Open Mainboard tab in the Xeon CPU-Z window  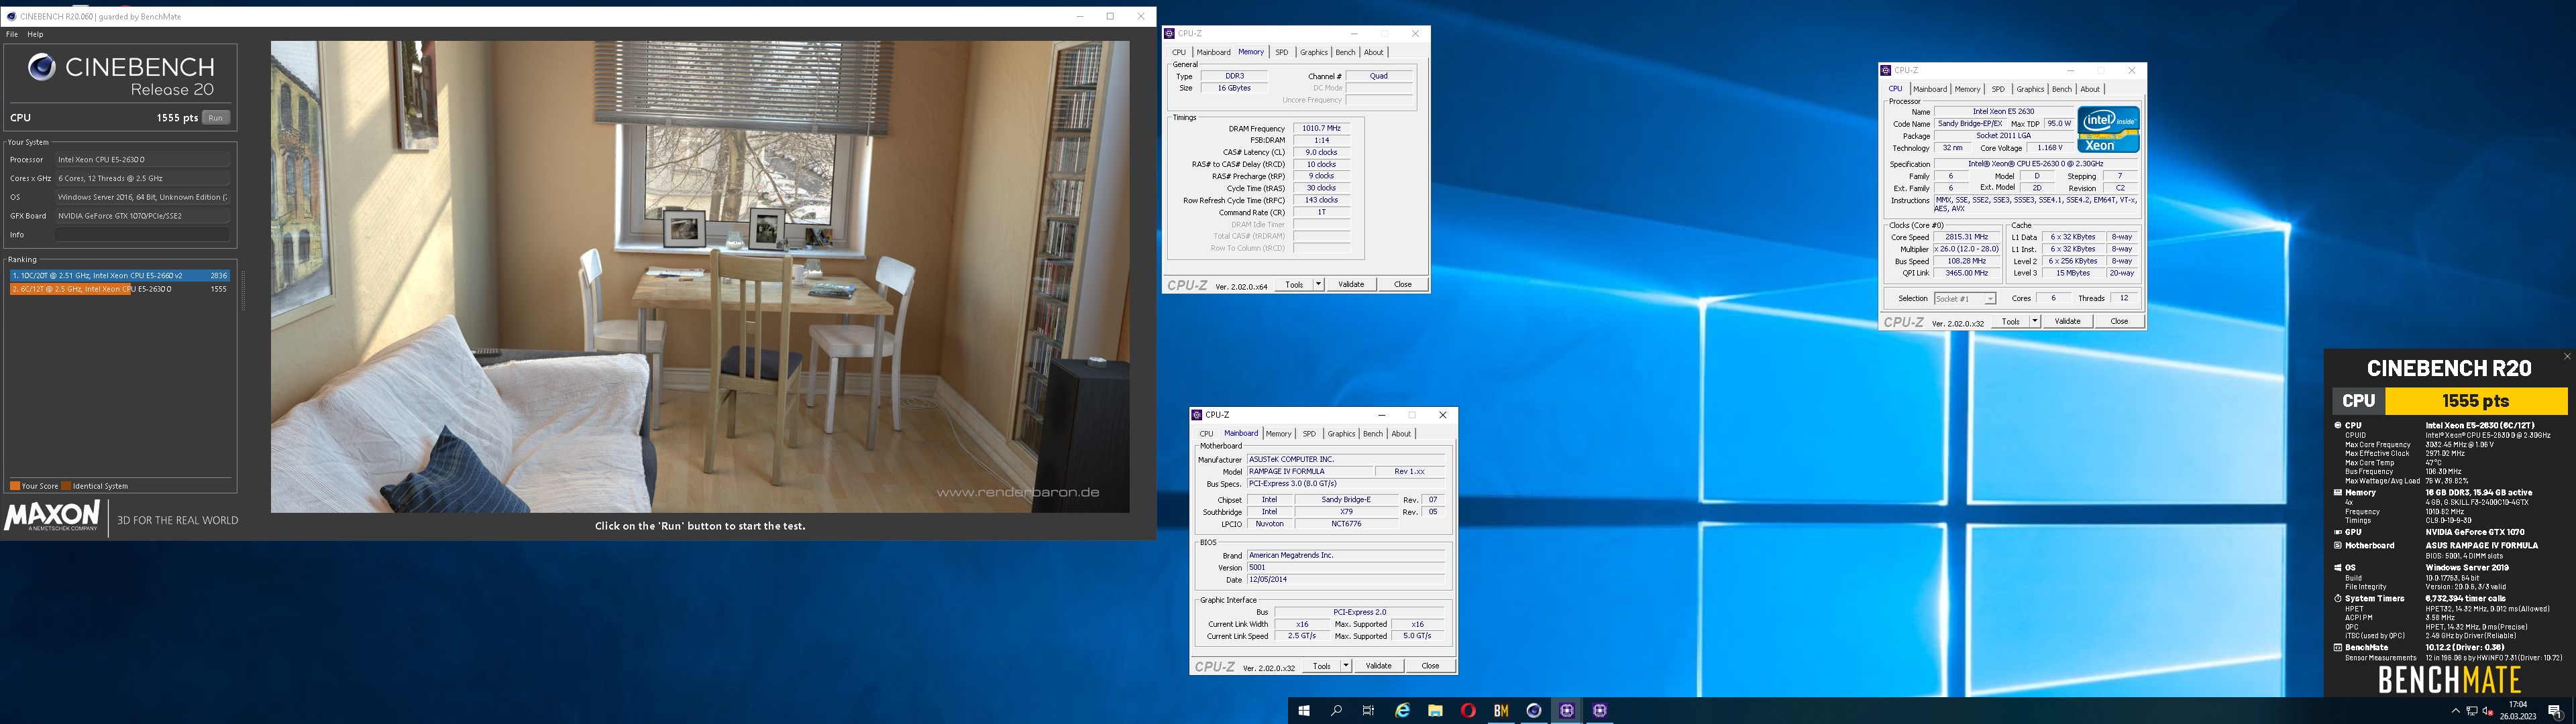click(1930, 89)
